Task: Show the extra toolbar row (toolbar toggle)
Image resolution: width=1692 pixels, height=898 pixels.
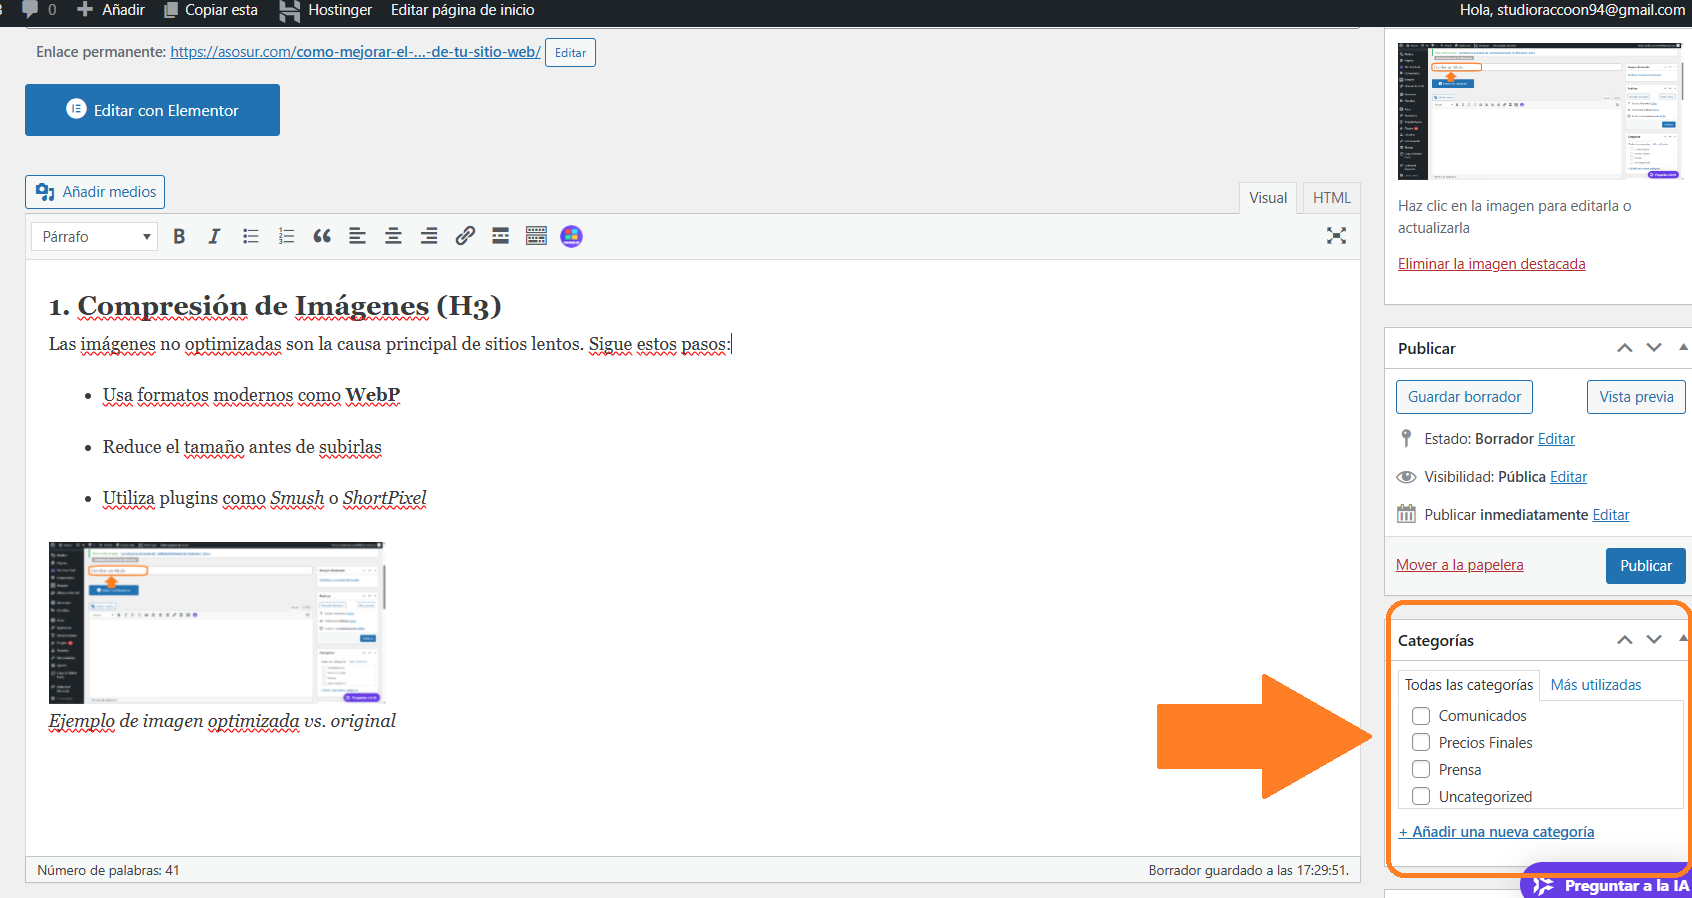Action: [536, 236]
